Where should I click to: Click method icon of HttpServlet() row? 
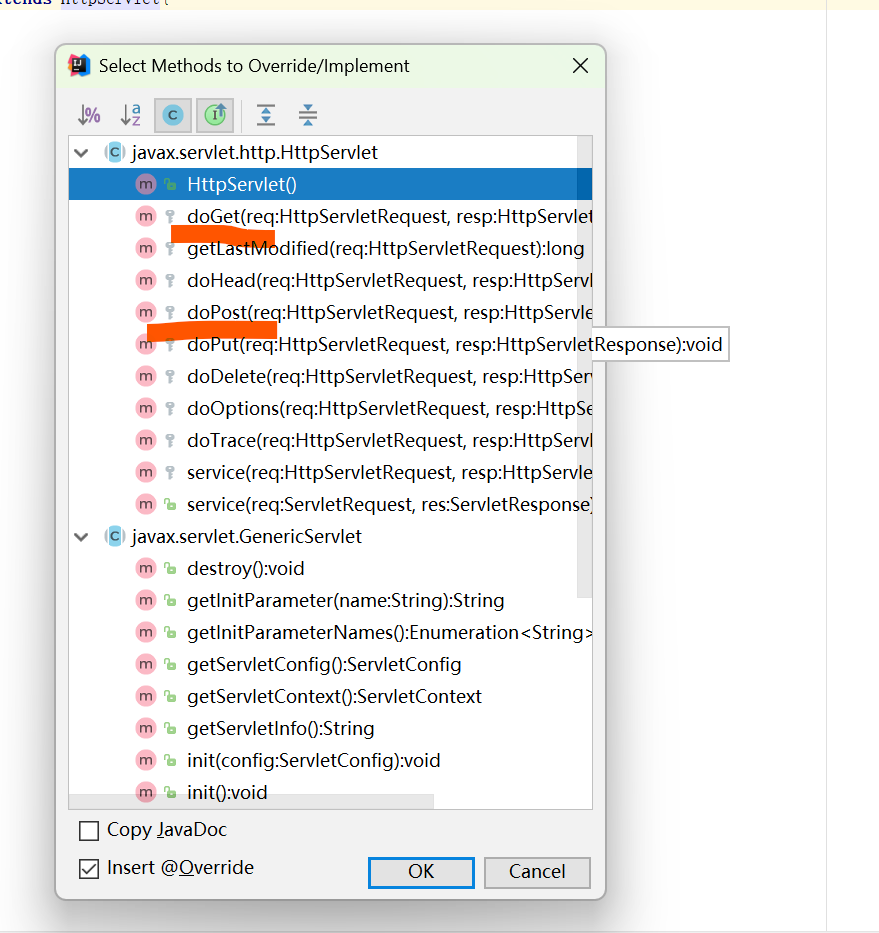tap(146, 184)
